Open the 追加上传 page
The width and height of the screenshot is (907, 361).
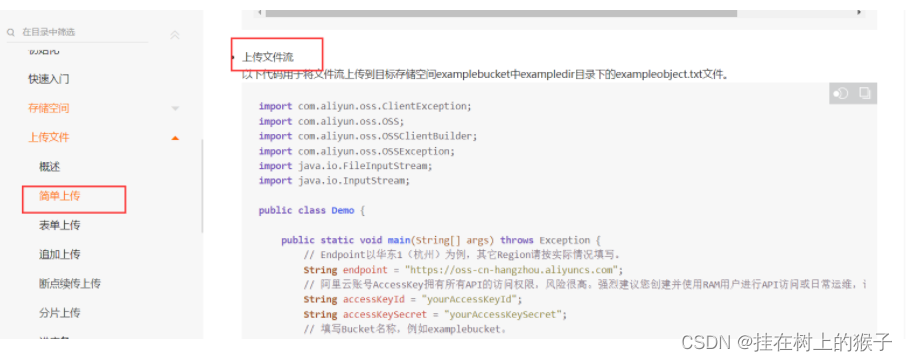tap(60, 255)
